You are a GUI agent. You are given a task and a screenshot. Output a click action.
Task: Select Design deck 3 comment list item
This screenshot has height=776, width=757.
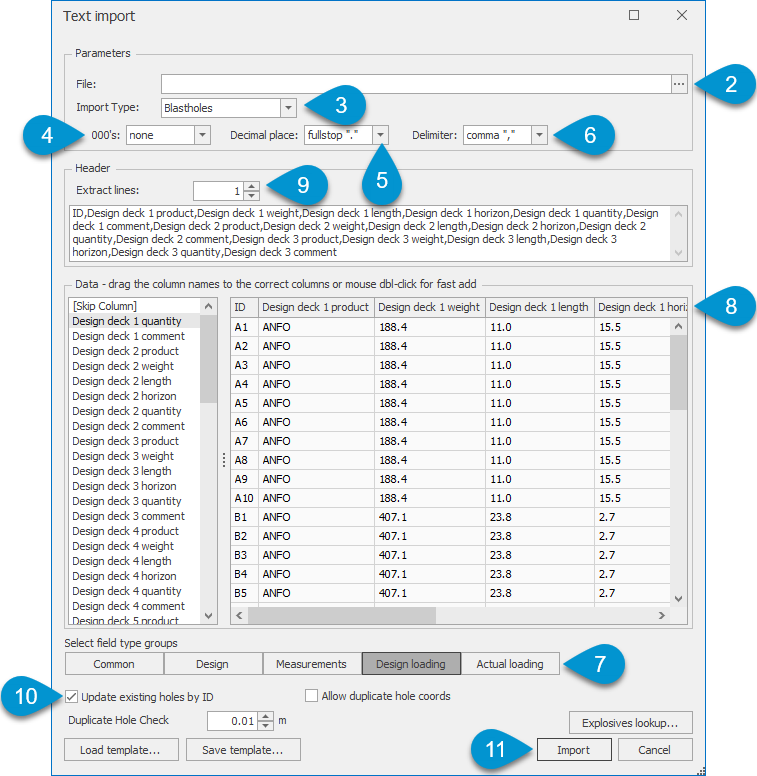[x=134, y=516]
